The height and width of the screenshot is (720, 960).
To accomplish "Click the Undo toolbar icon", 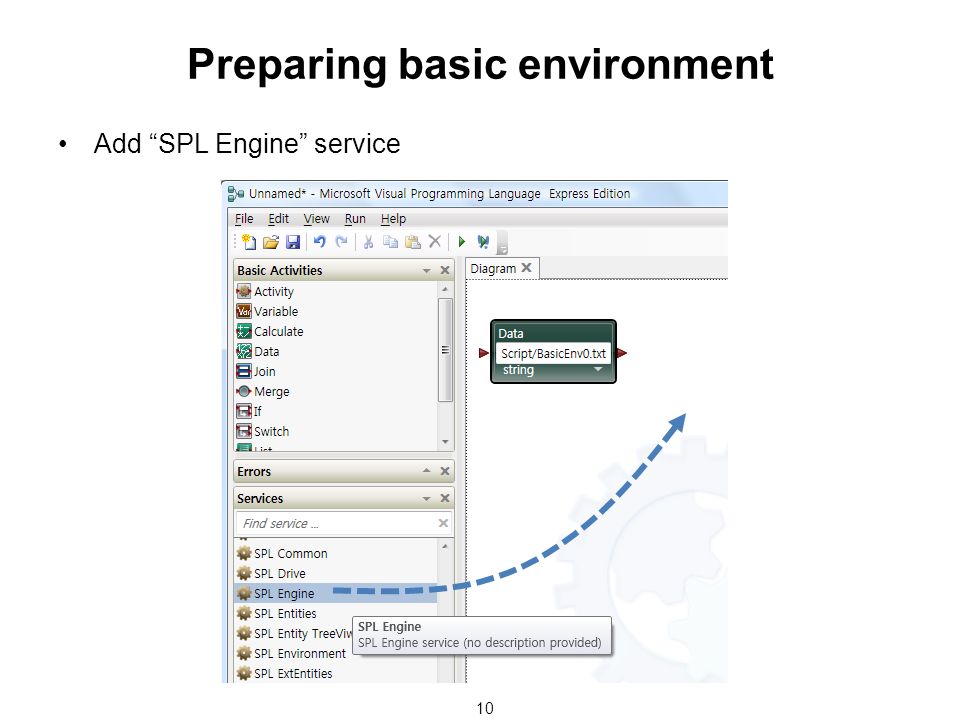I will point(320,242).
